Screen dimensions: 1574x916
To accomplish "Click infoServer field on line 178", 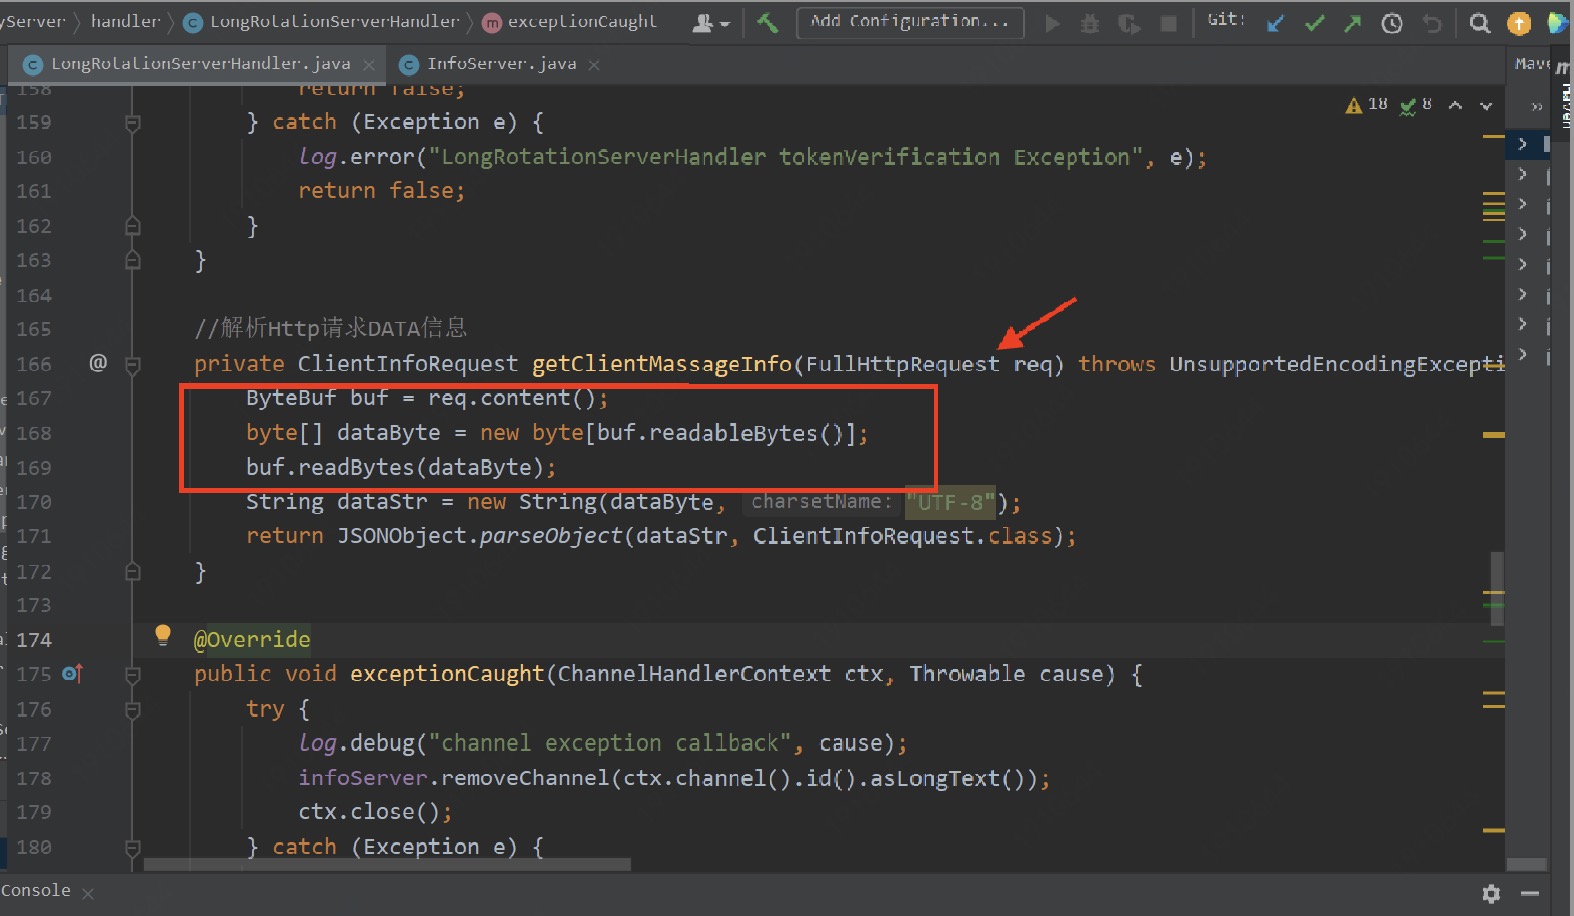I will 363,778.
